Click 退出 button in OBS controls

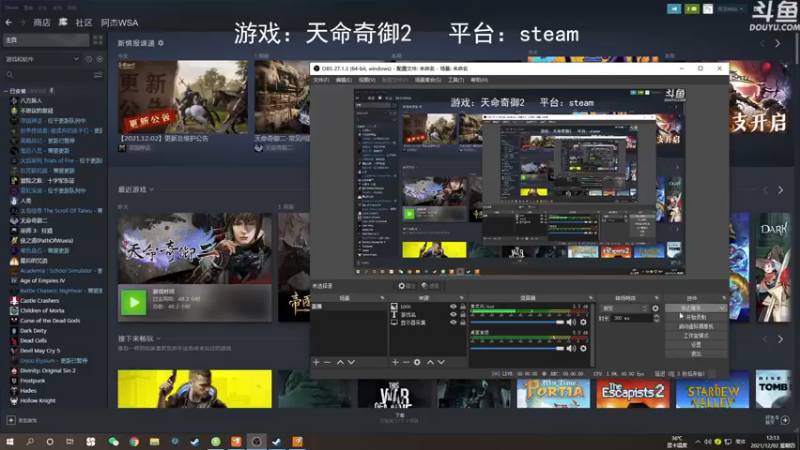coord(696,354)
